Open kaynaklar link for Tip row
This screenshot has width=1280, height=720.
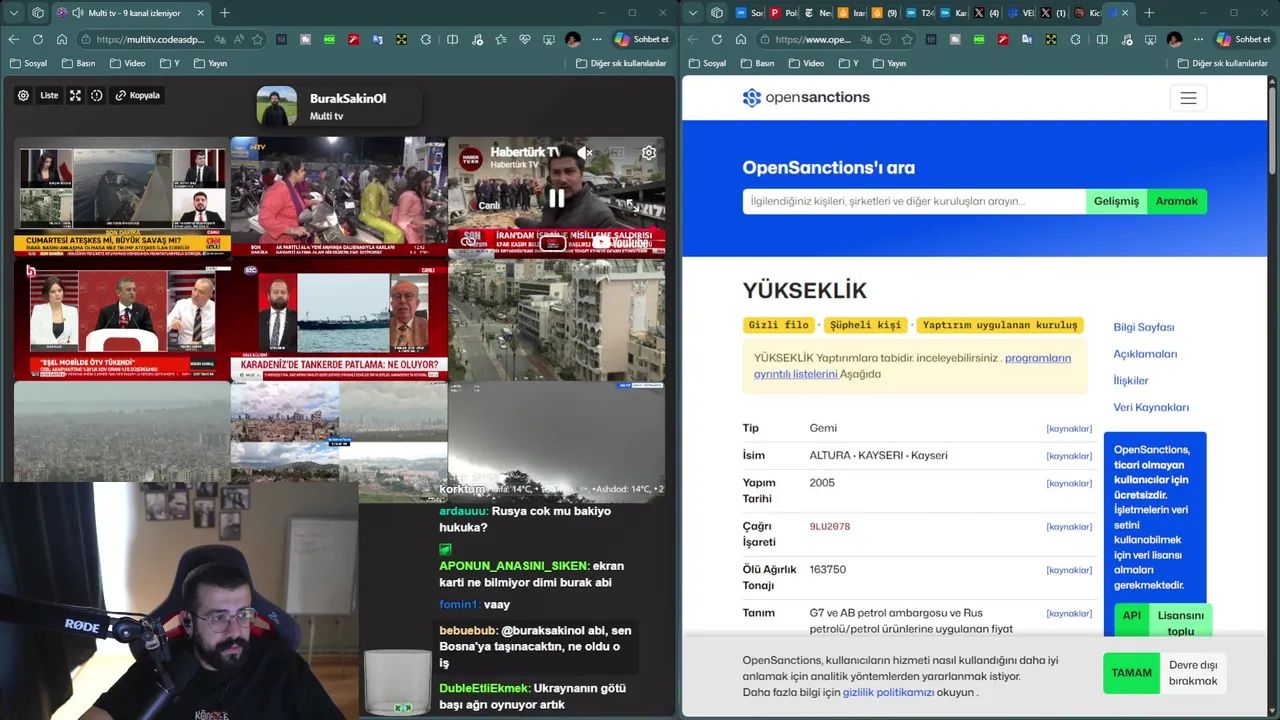[x=1069, y=429]
